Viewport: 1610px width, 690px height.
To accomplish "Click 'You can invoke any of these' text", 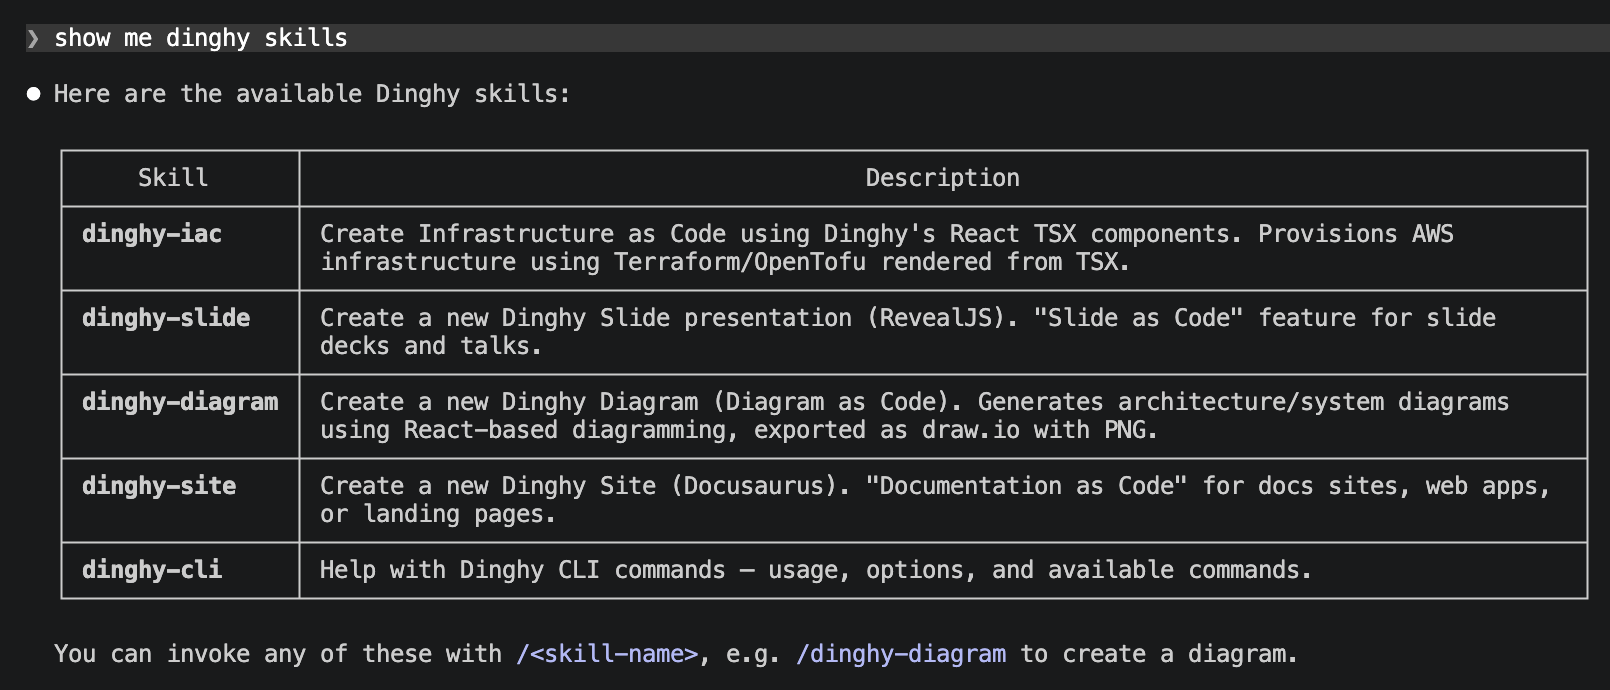I will click(278, 654).
